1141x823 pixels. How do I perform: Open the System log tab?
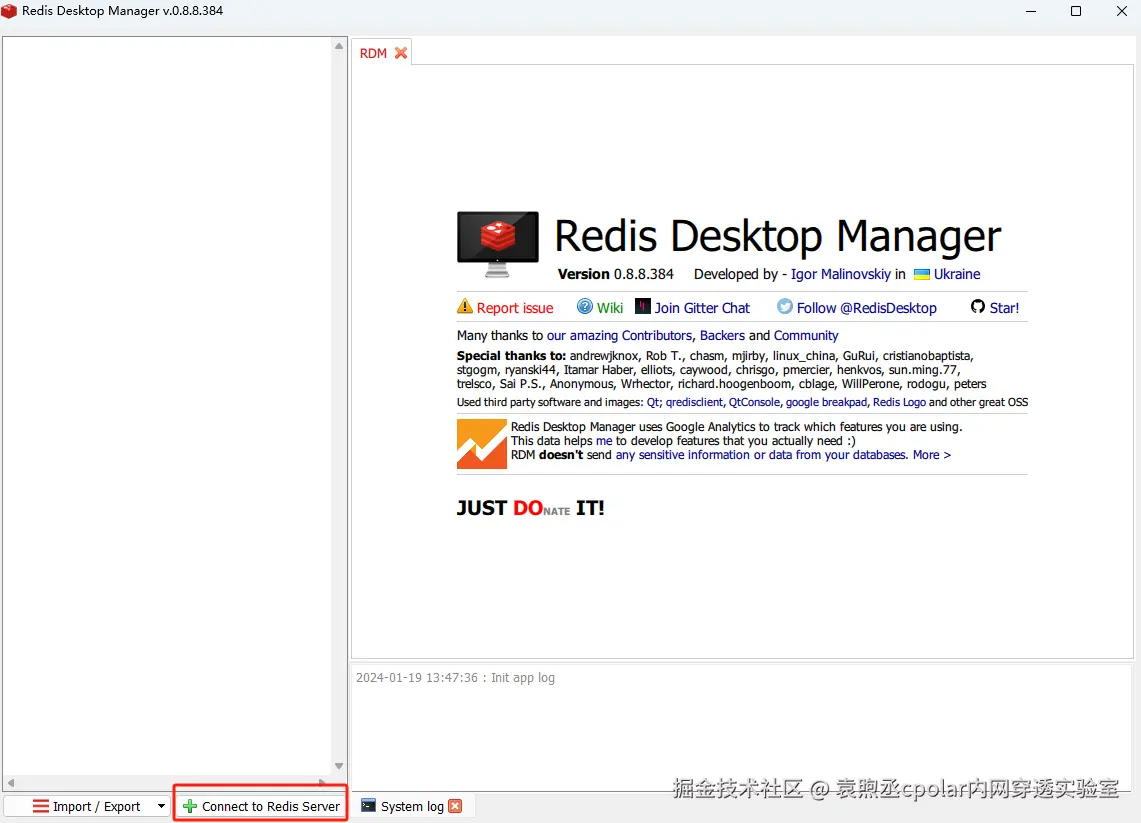coord(412,806)
